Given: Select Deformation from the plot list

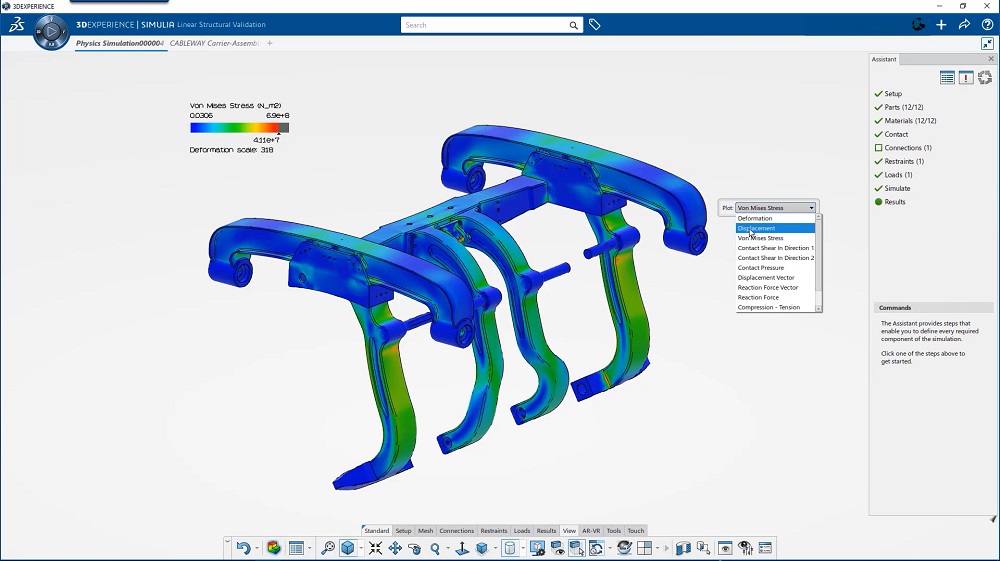Looking at the screenshot, I should (775, 218).
